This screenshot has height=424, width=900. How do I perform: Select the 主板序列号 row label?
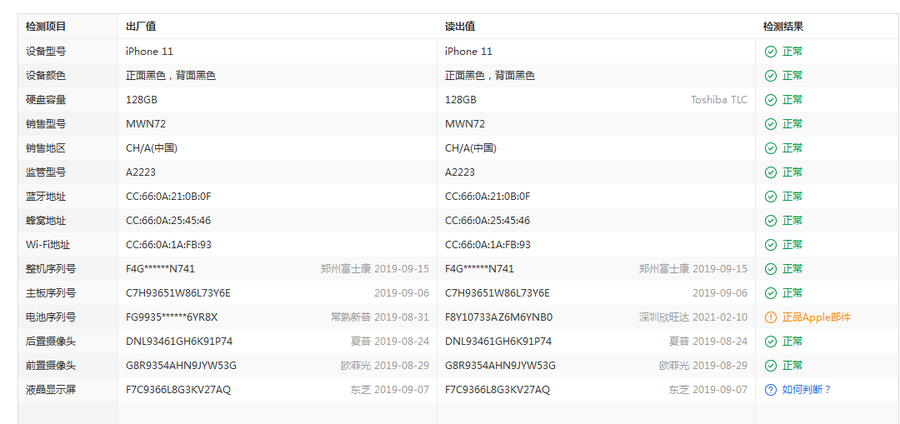[51, 293]
